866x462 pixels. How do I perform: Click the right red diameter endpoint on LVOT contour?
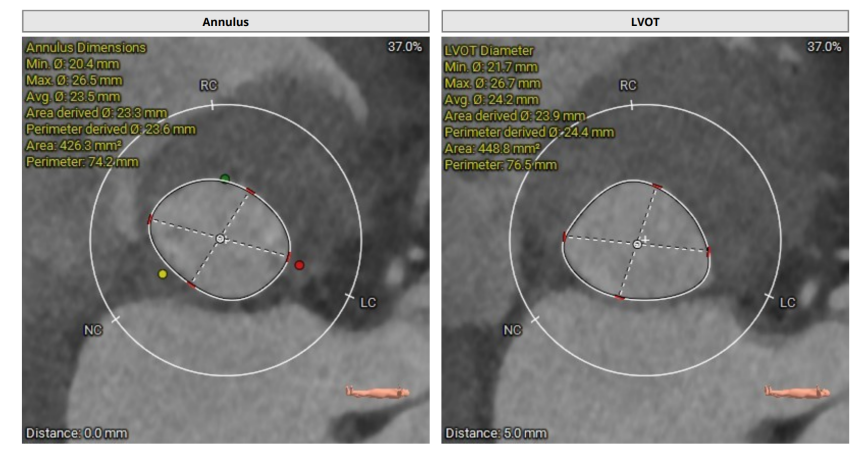[x=709, y=252]
